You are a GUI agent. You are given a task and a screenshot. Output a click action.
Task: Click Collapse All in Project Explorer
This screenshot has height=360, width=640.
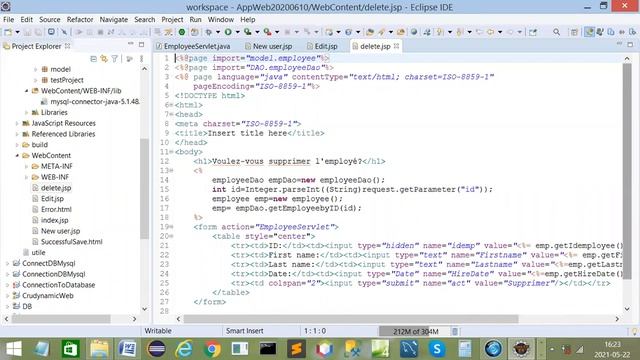click(x=93, y=59)
